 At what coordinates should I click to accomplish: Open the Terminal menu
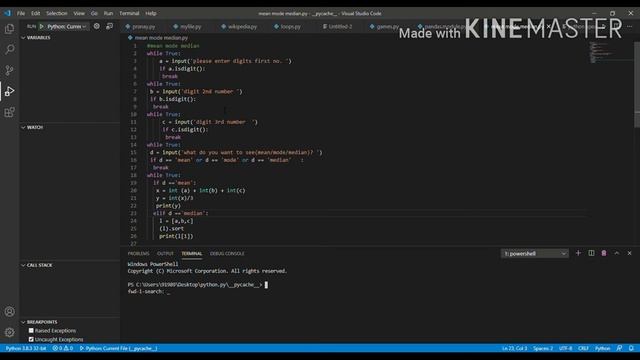pos(129,13)
